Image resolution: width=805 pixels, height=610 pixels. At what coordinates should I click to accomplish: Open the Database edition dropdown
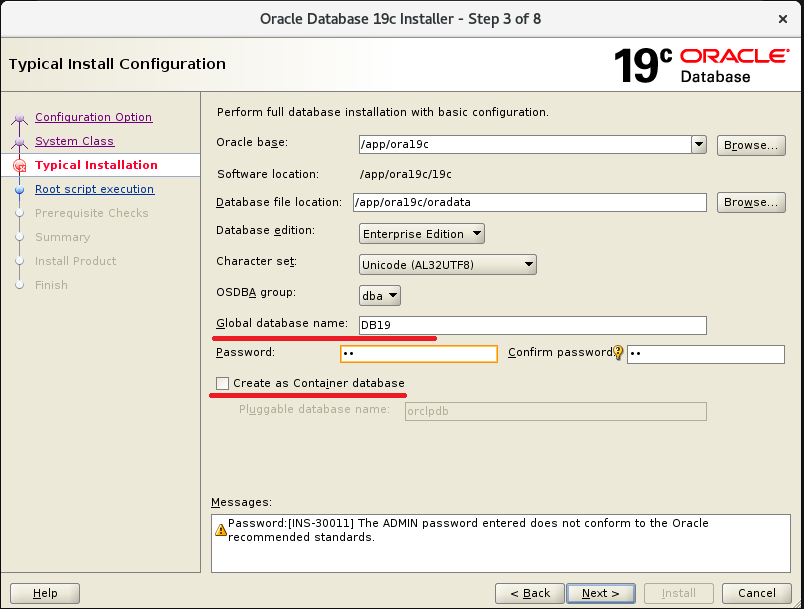pyautogui.click(x=421, y=234)
